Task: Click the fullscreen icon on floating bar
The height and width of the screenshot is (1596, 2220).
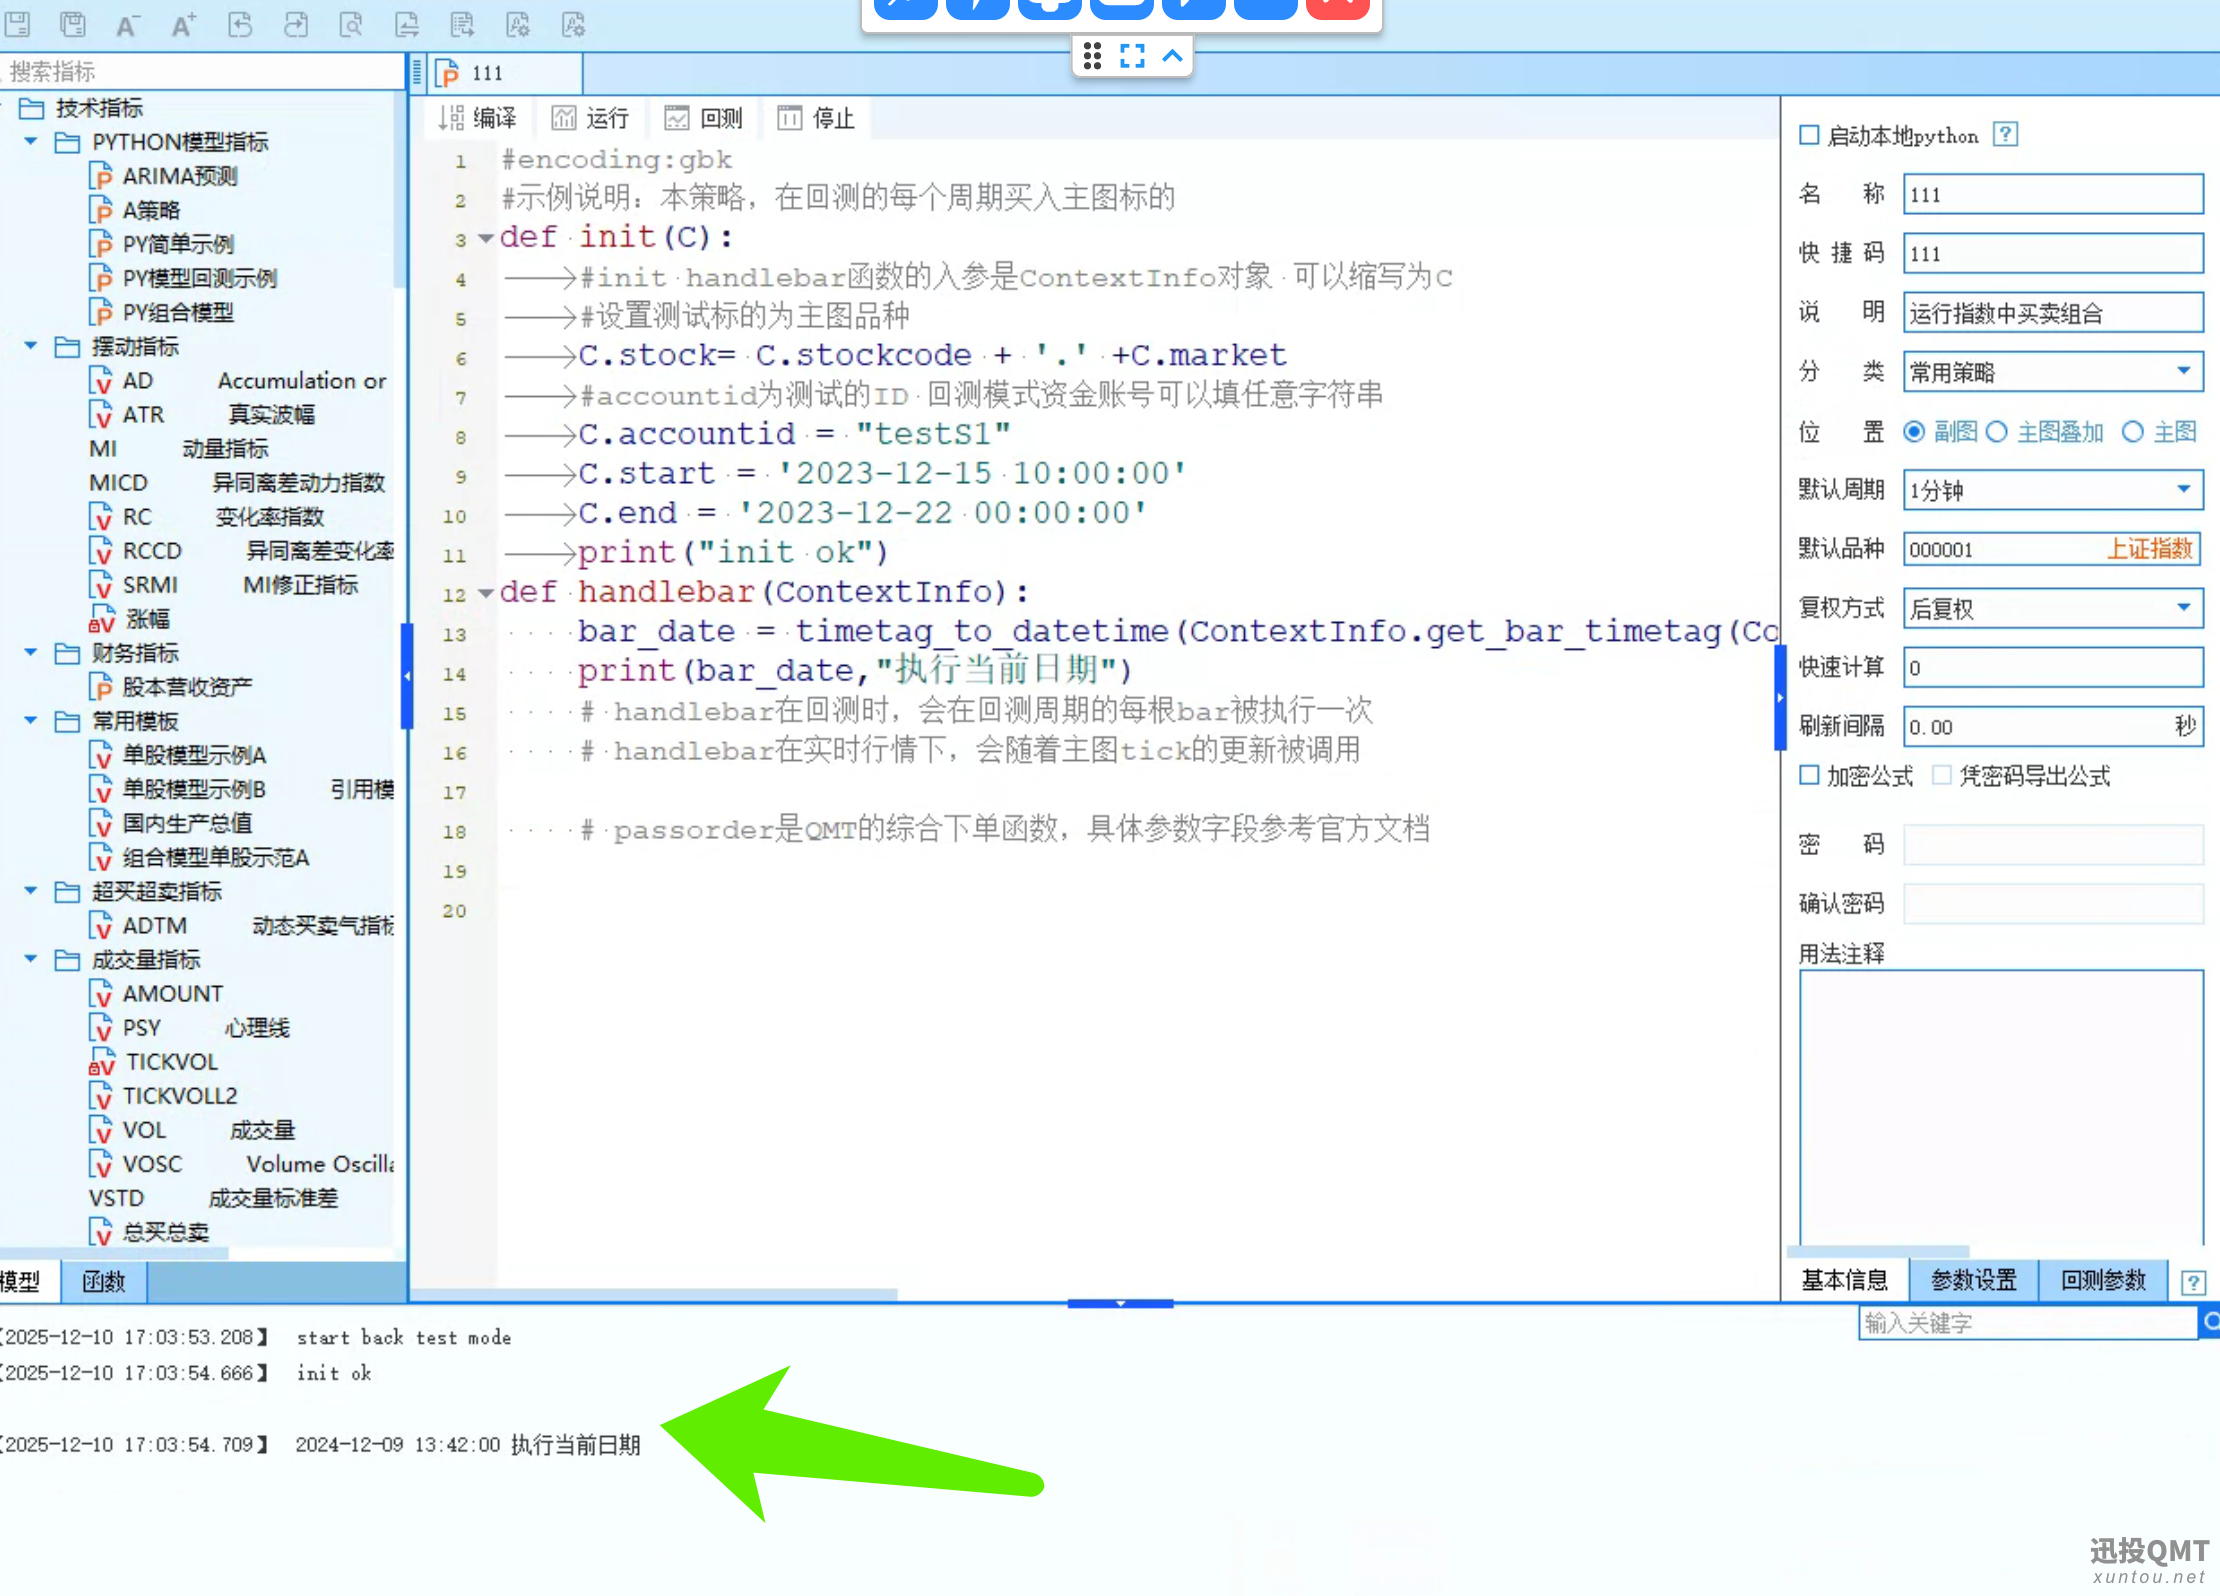Action: (x=1132, y=56)
